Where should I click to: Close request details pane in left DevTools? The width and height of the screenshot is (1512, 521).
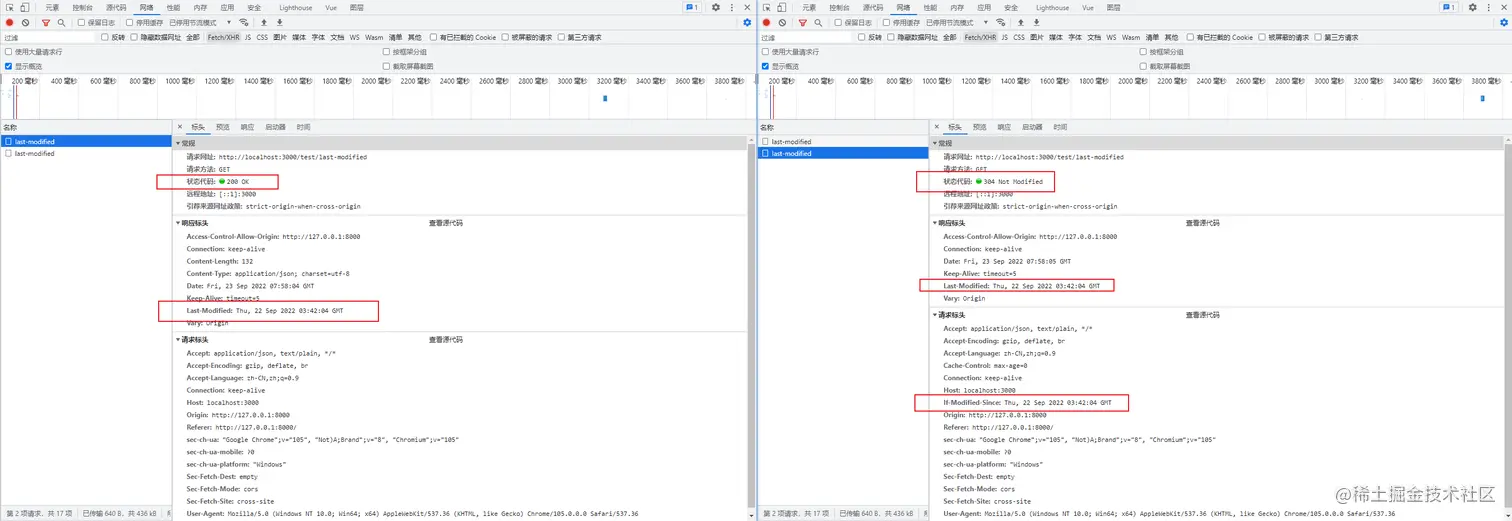[x=180, y=127]
